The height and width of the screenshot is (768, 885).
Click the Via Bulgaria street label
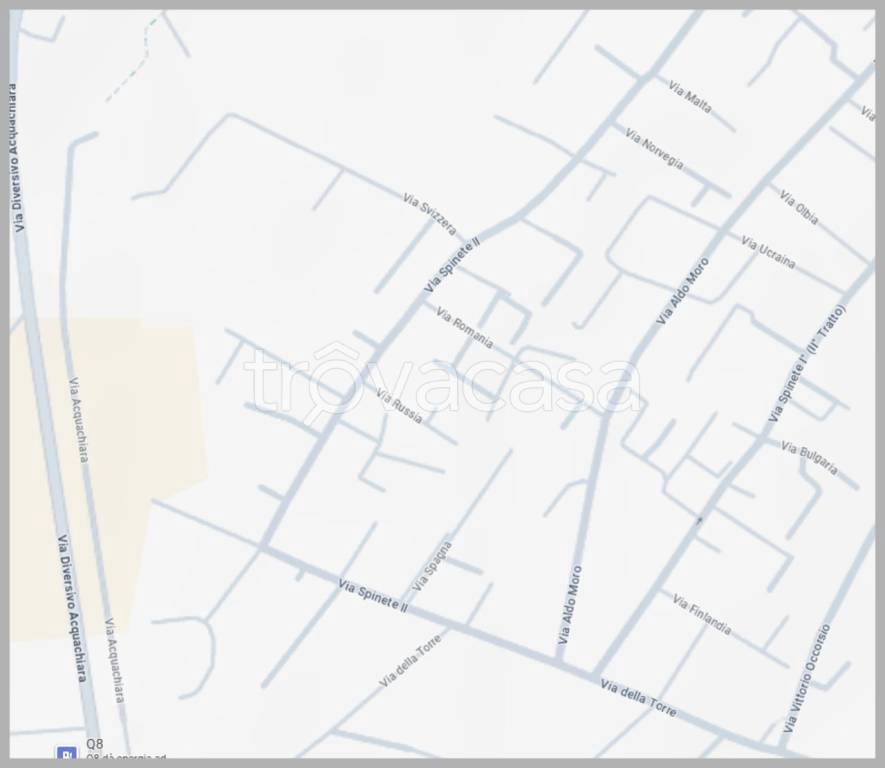tap(809, 457)
